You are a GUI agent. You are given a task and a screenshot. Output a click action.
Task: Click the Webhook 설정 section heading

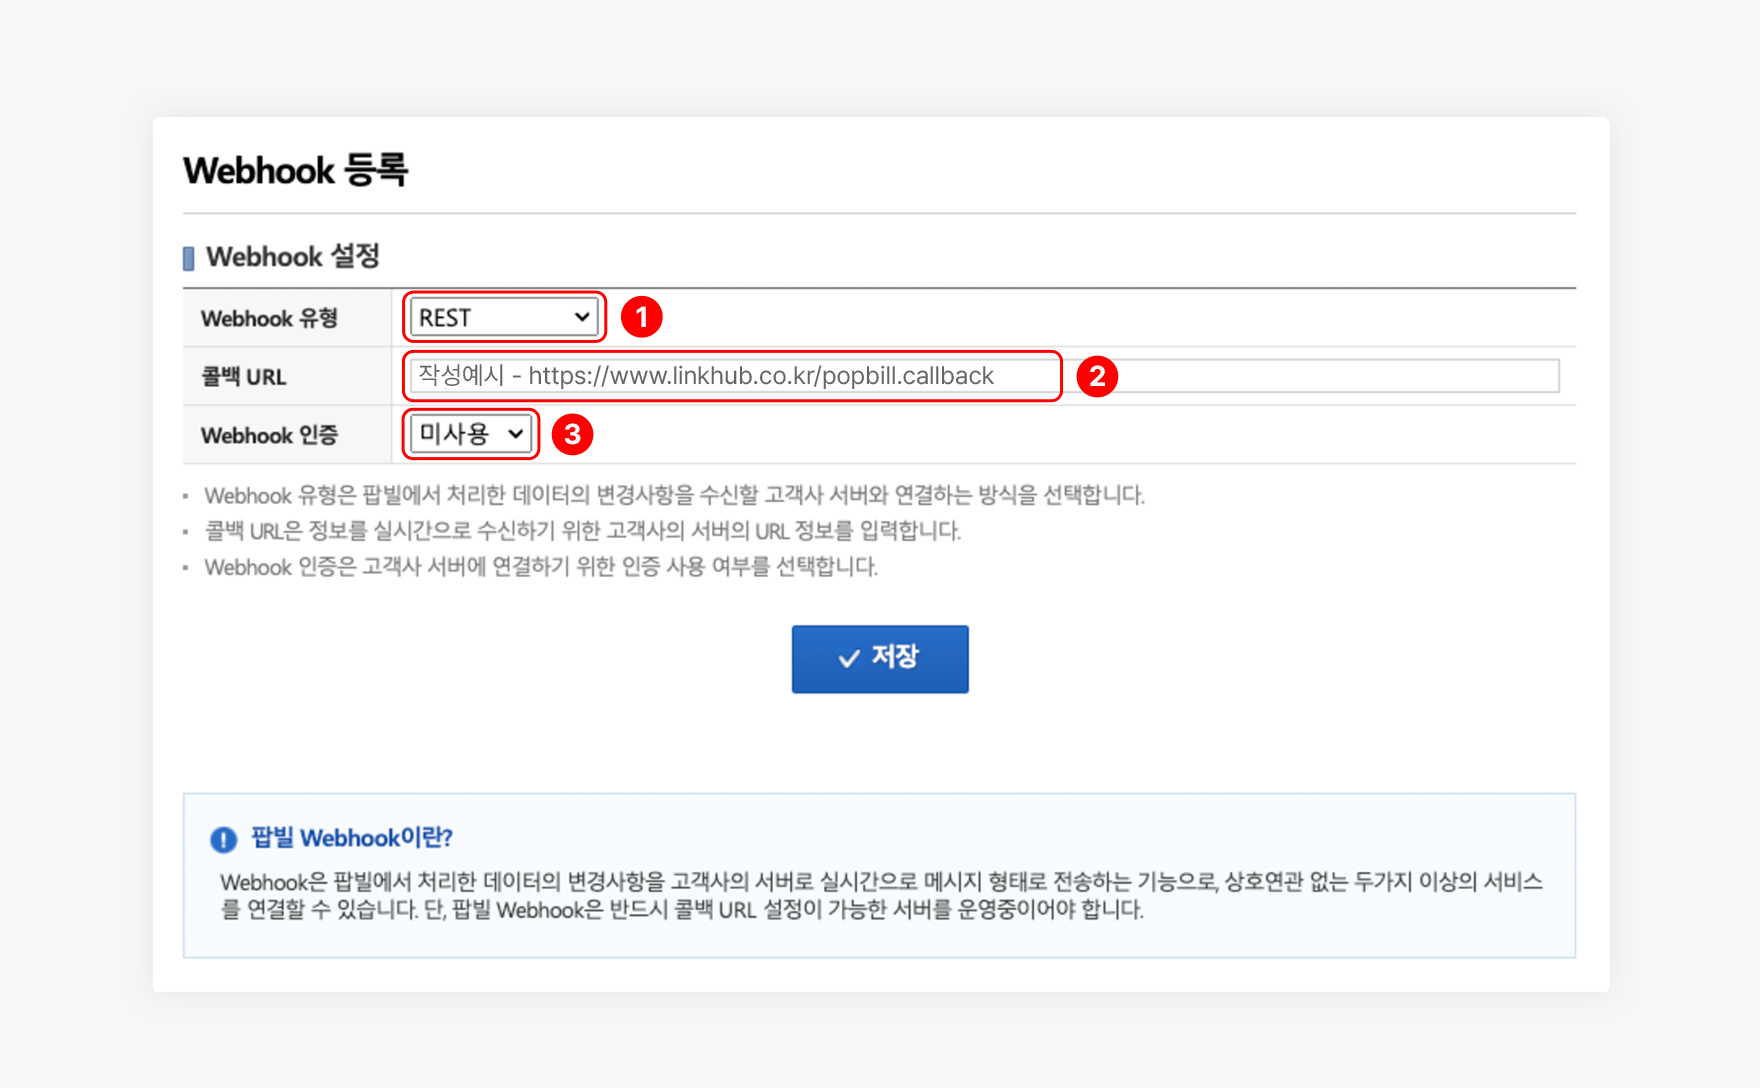292,256
